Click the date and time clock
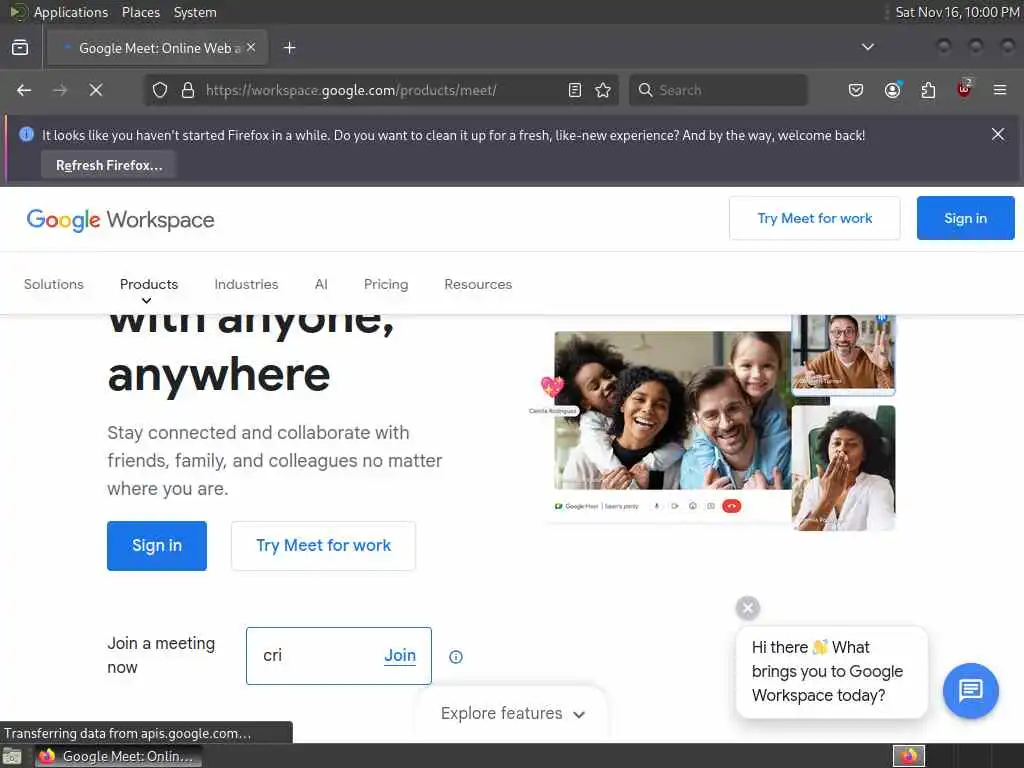Screen dimensions: 1024x768 click(957, 12)
